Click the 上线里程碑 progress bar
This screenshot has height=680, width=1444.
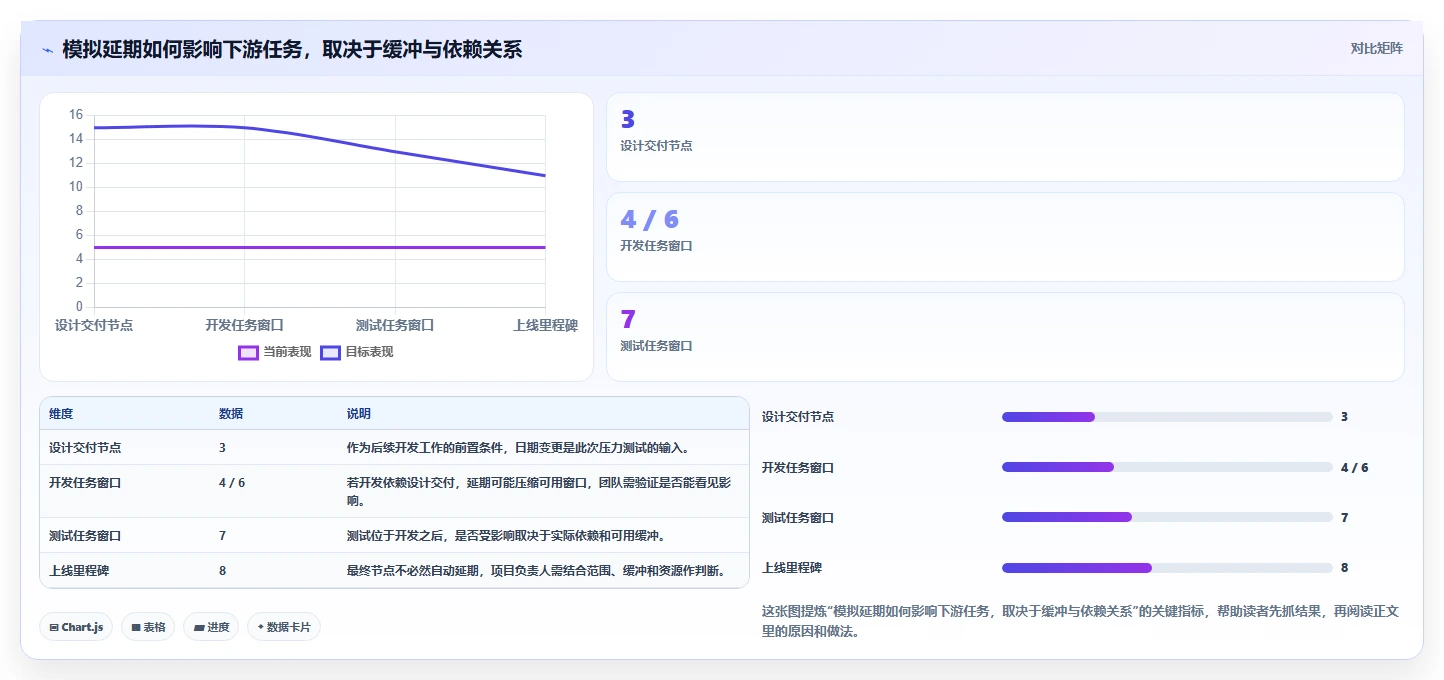(x=1167, y=568)
